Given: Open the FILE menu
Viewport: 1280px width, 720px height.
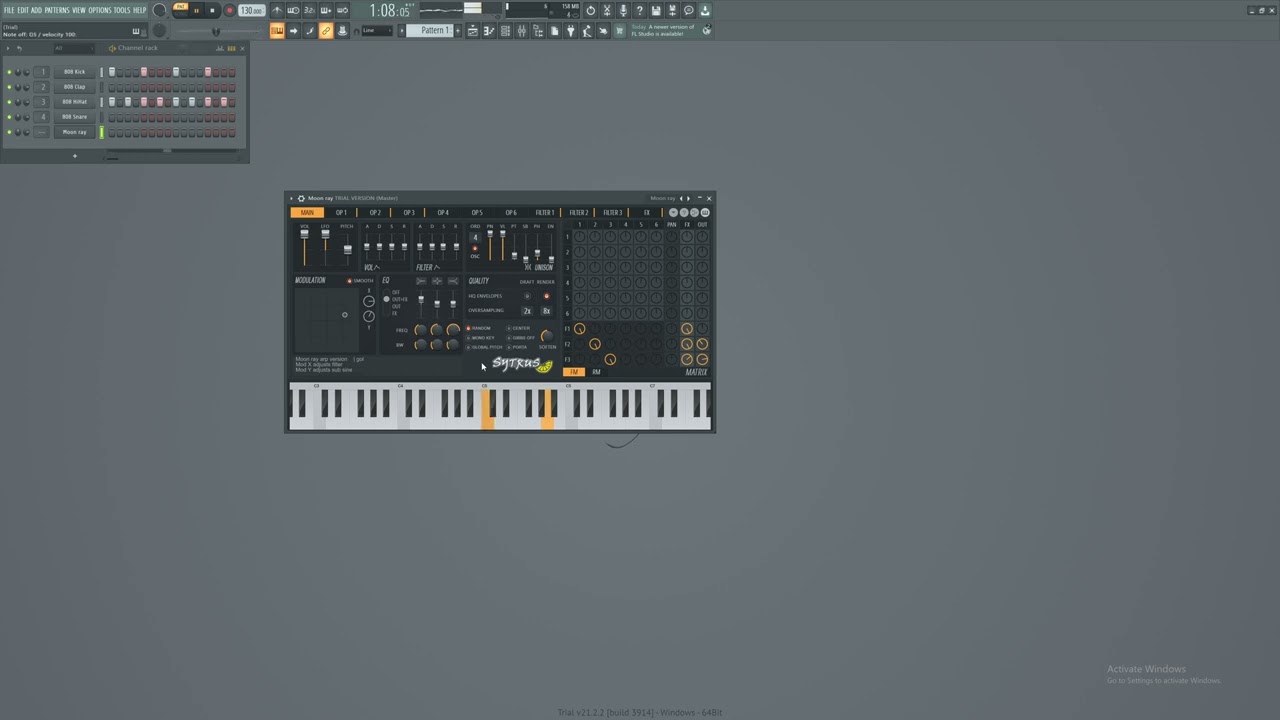Looking at the screenshot, I should [x=9, y=10].
